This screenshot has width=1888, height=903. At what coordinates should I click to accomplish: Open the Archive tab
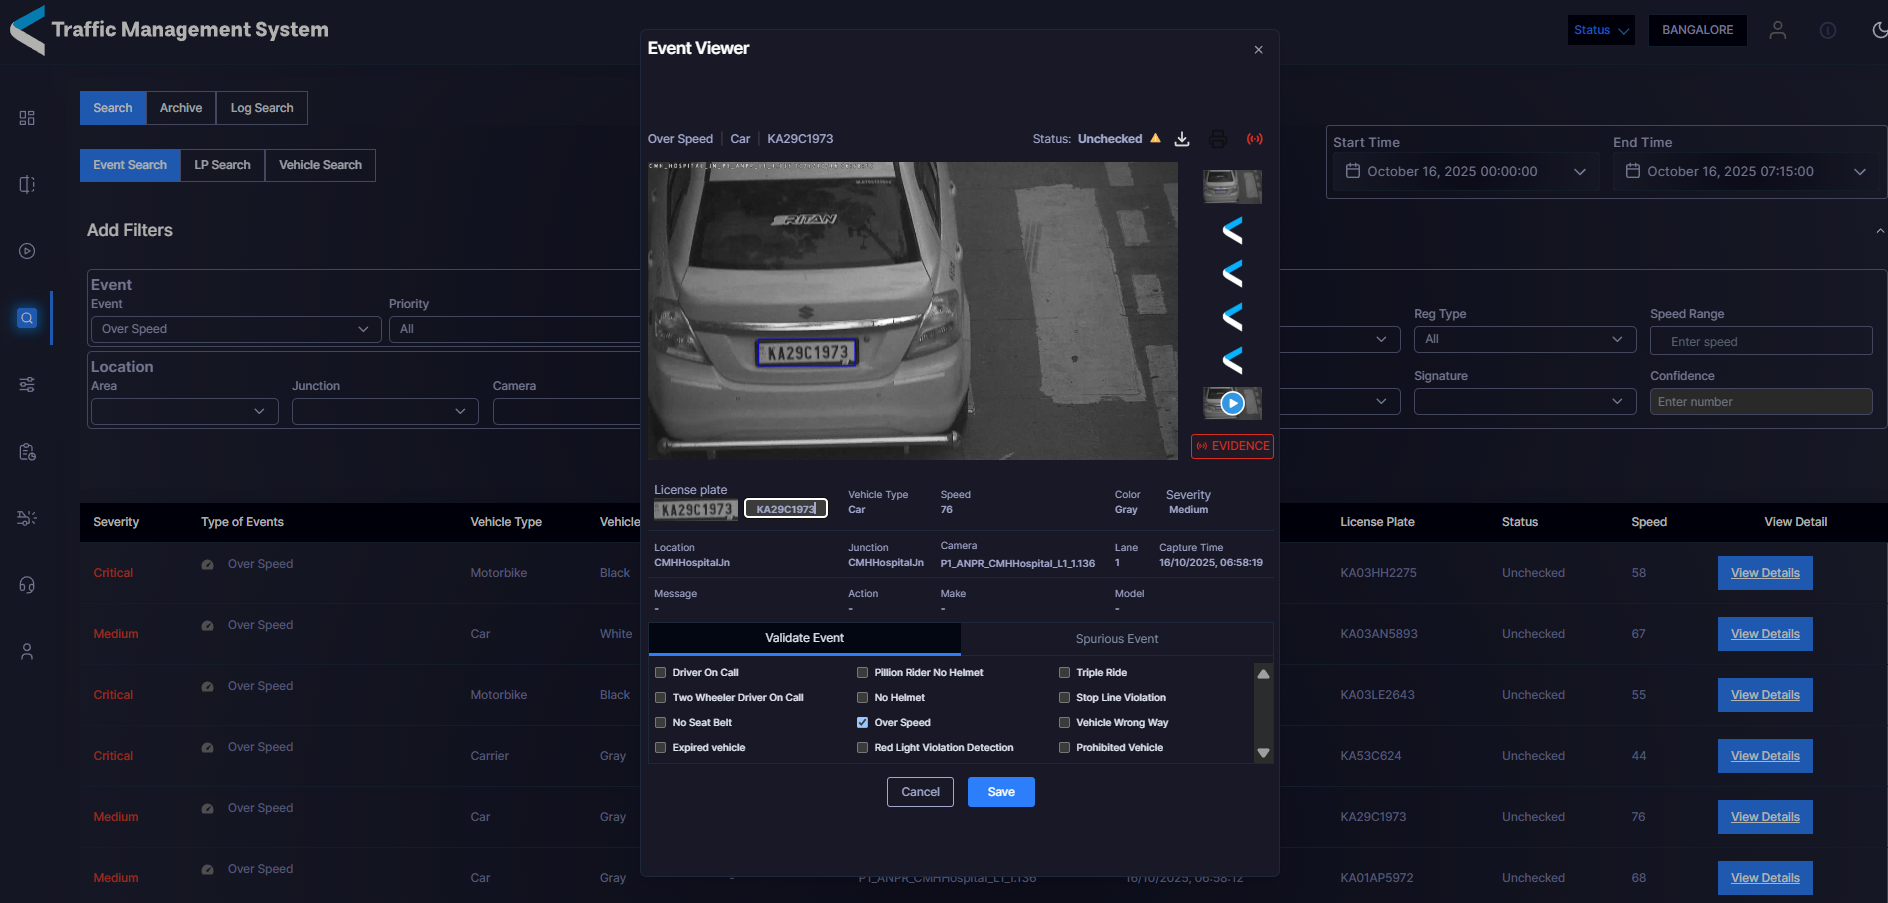[x=181, y=107]
